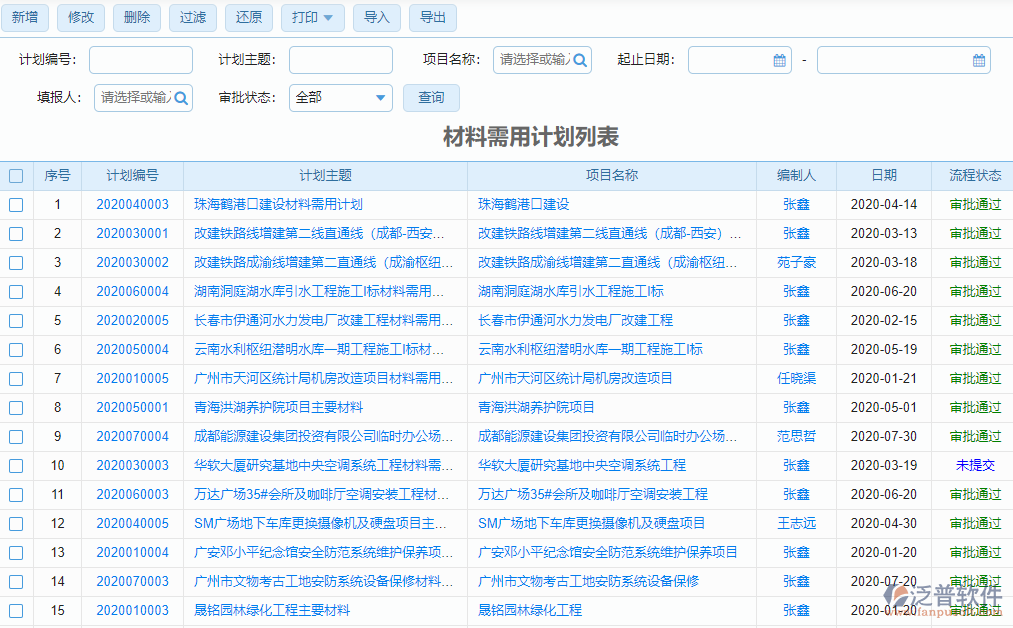Activate the 过滤 filter button
1013x628 pixels.
[x=192, y=17]
